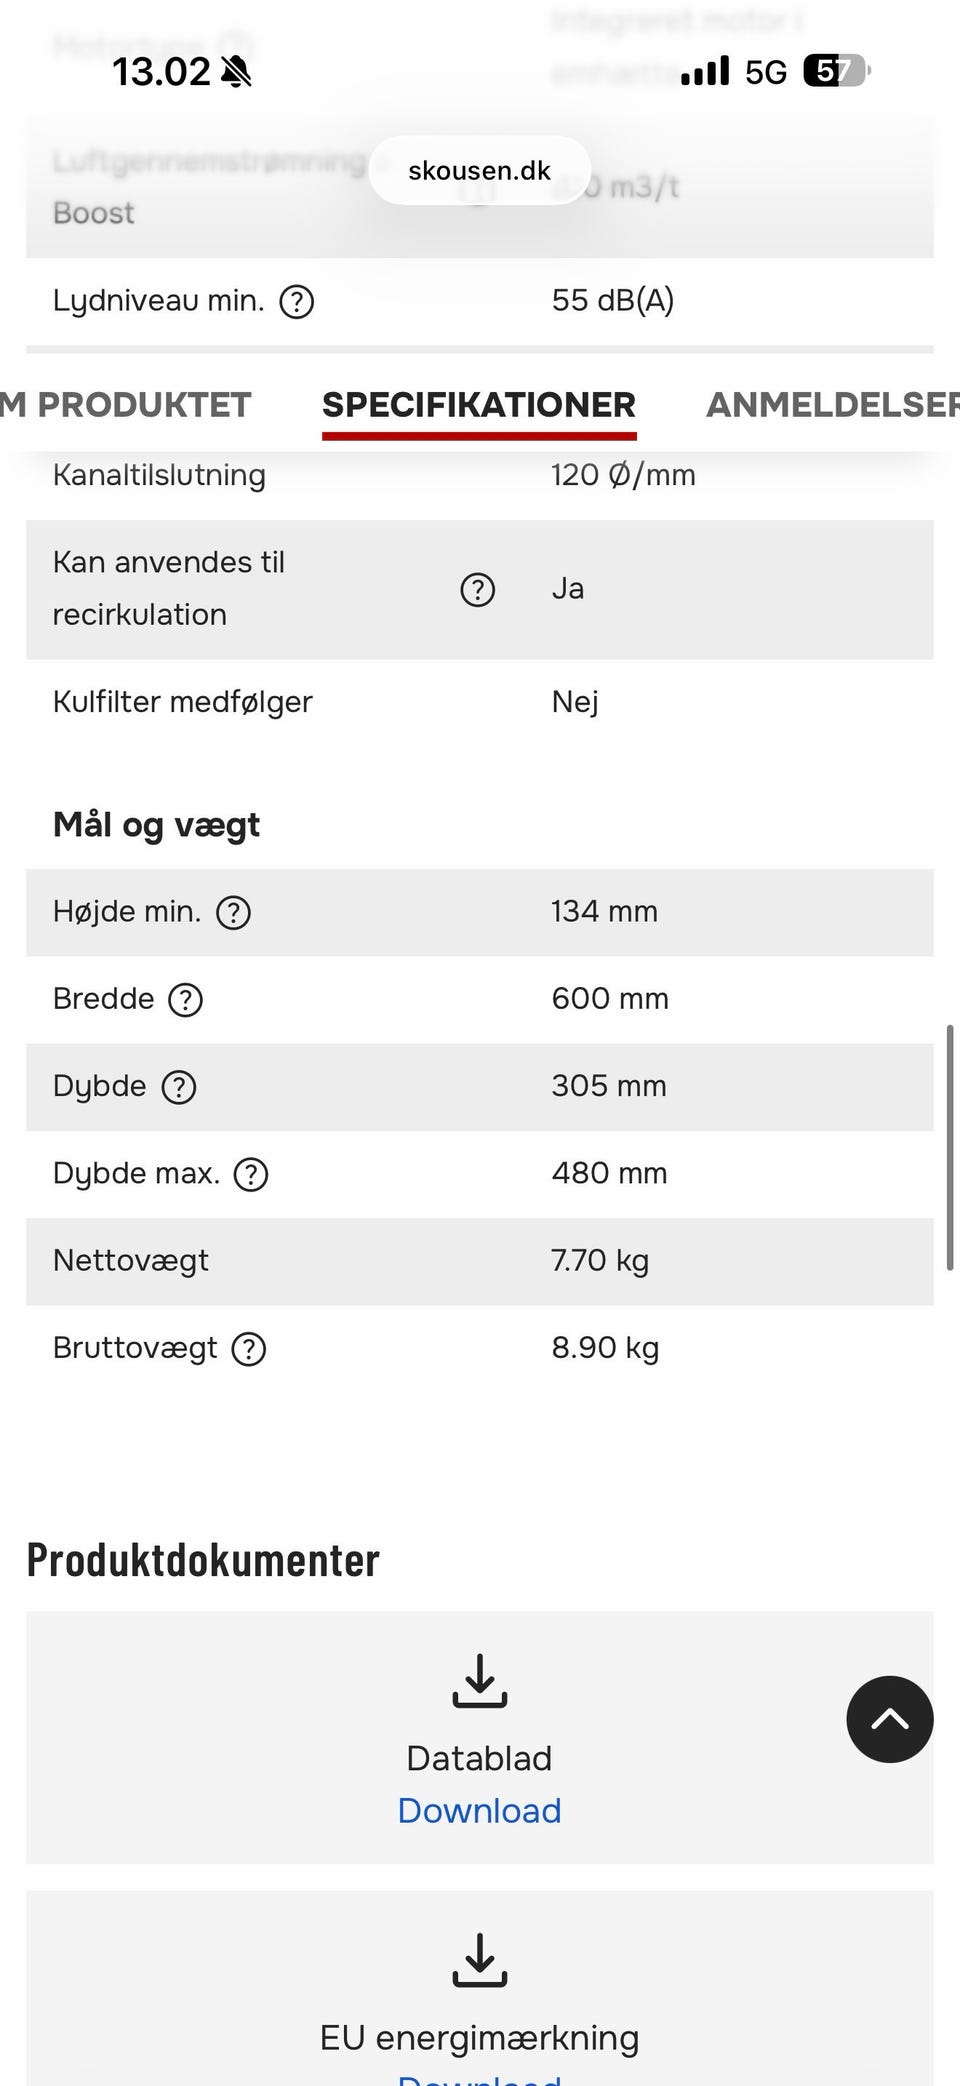
Task: Download the Datablad document
Action: [x=480, y=1811]
